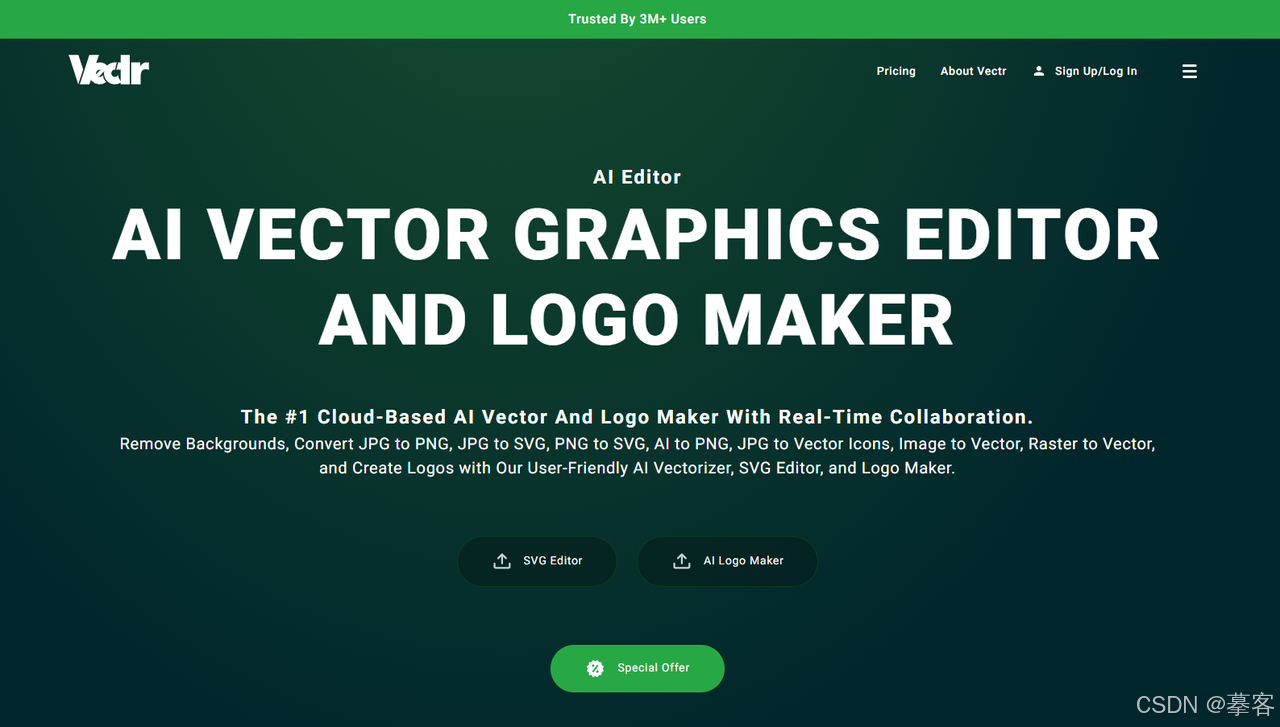Screen dimensions: 1280x727
Task: Click the upload icon on the AI Logo Maker button
Action: (682, 561)
